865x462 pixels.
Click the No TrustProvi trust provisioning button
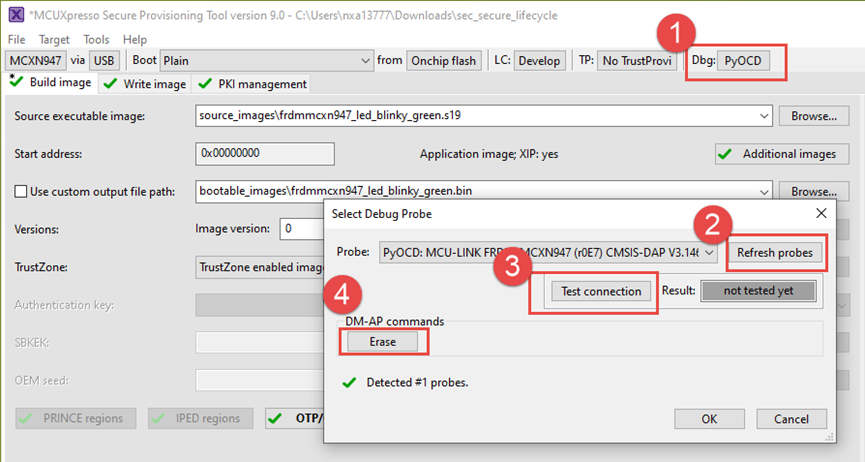tap(637, 61)
